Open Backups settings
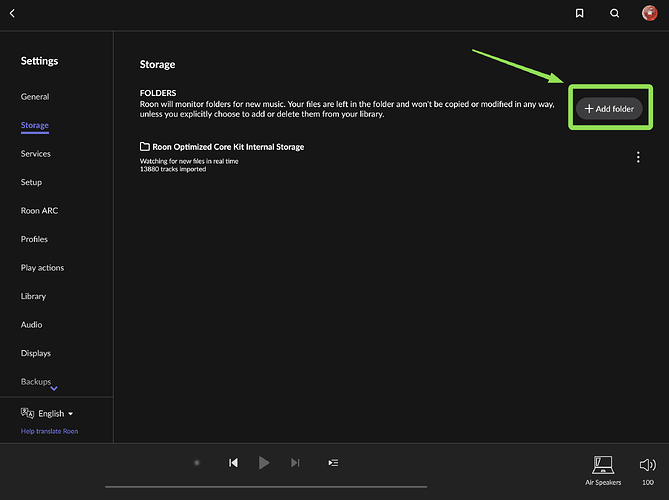The width and height of the screenshot is (669, 500). [x=36, y=381]
